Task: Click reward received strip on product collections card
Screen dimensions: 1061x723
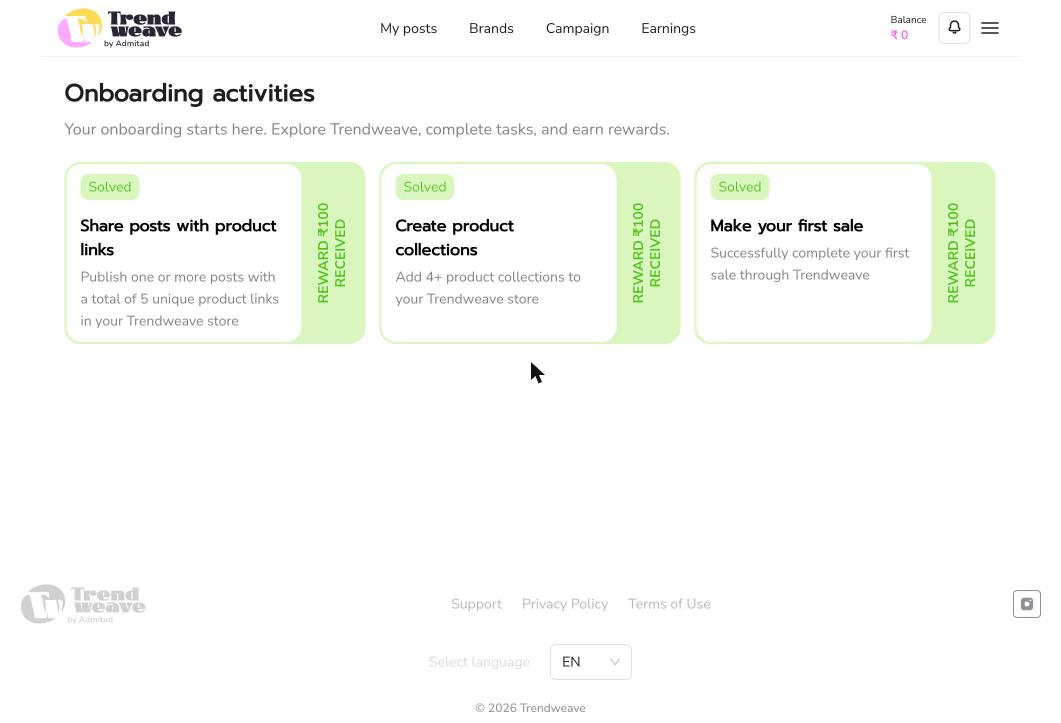Action: click(646, 253)
